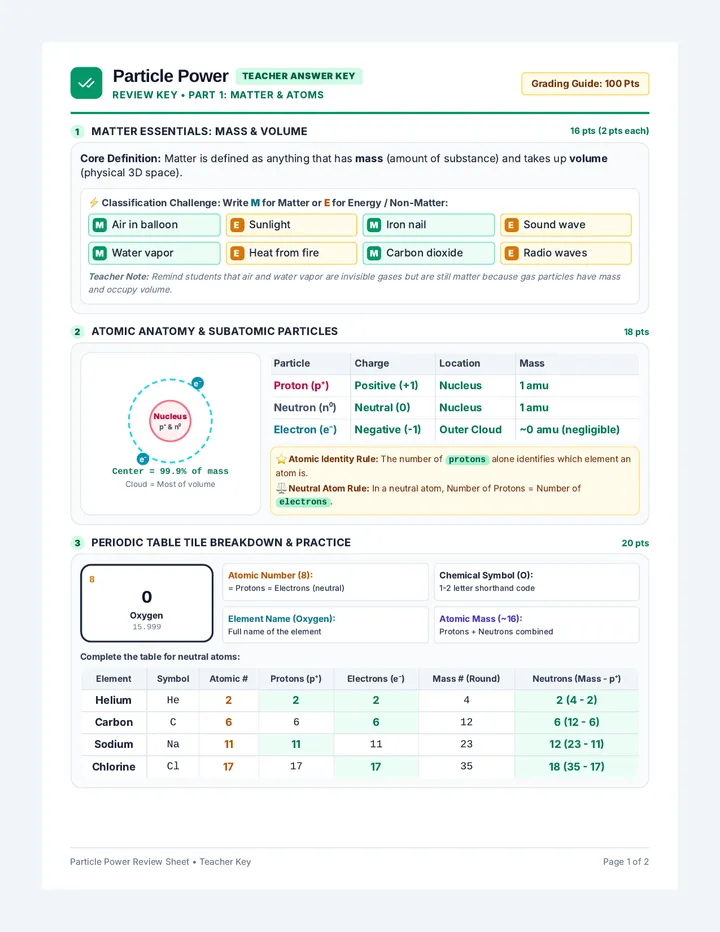Click the 'Center = 99.9% of mass' caption
This screenshot has height=932, width=720.
coord(170,471)
